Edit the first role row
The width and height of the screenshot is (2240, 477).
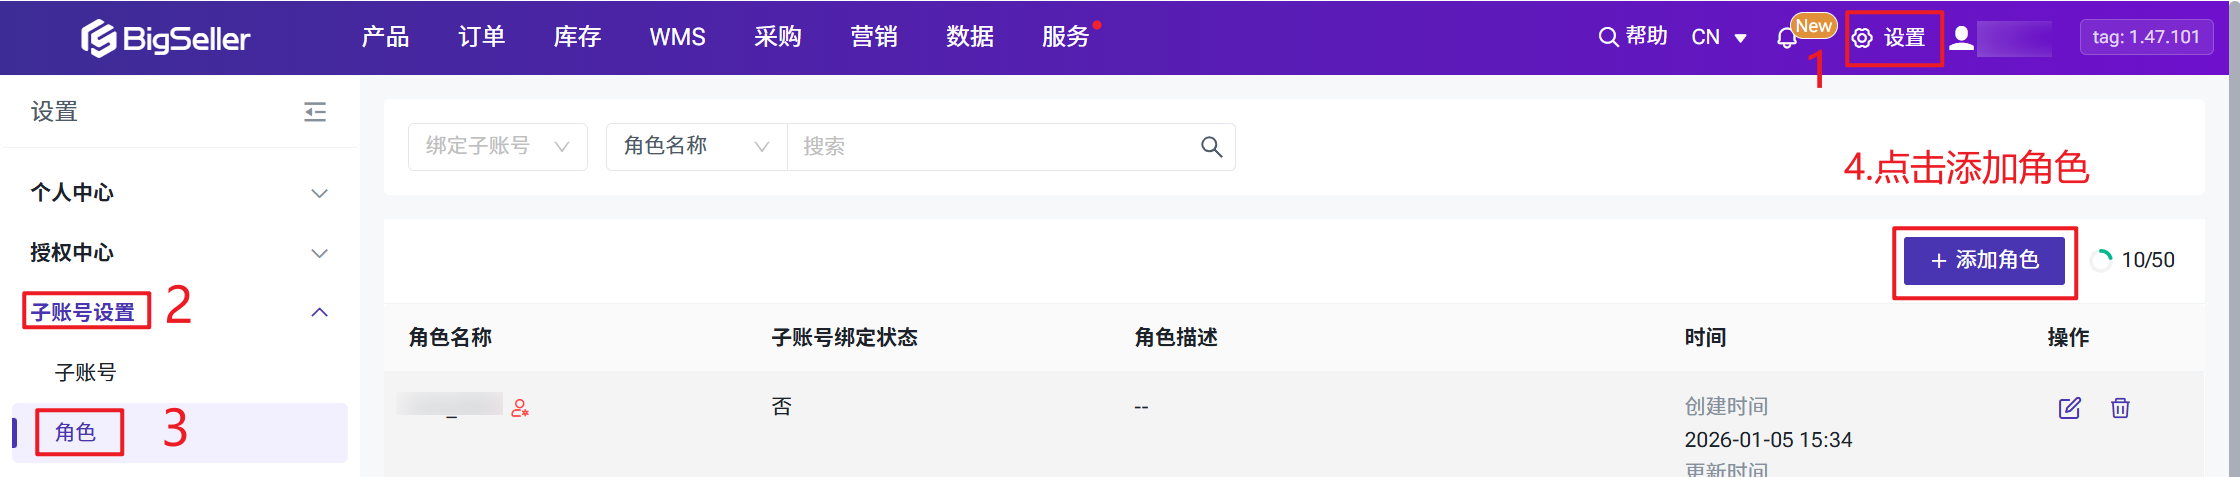2069,408
